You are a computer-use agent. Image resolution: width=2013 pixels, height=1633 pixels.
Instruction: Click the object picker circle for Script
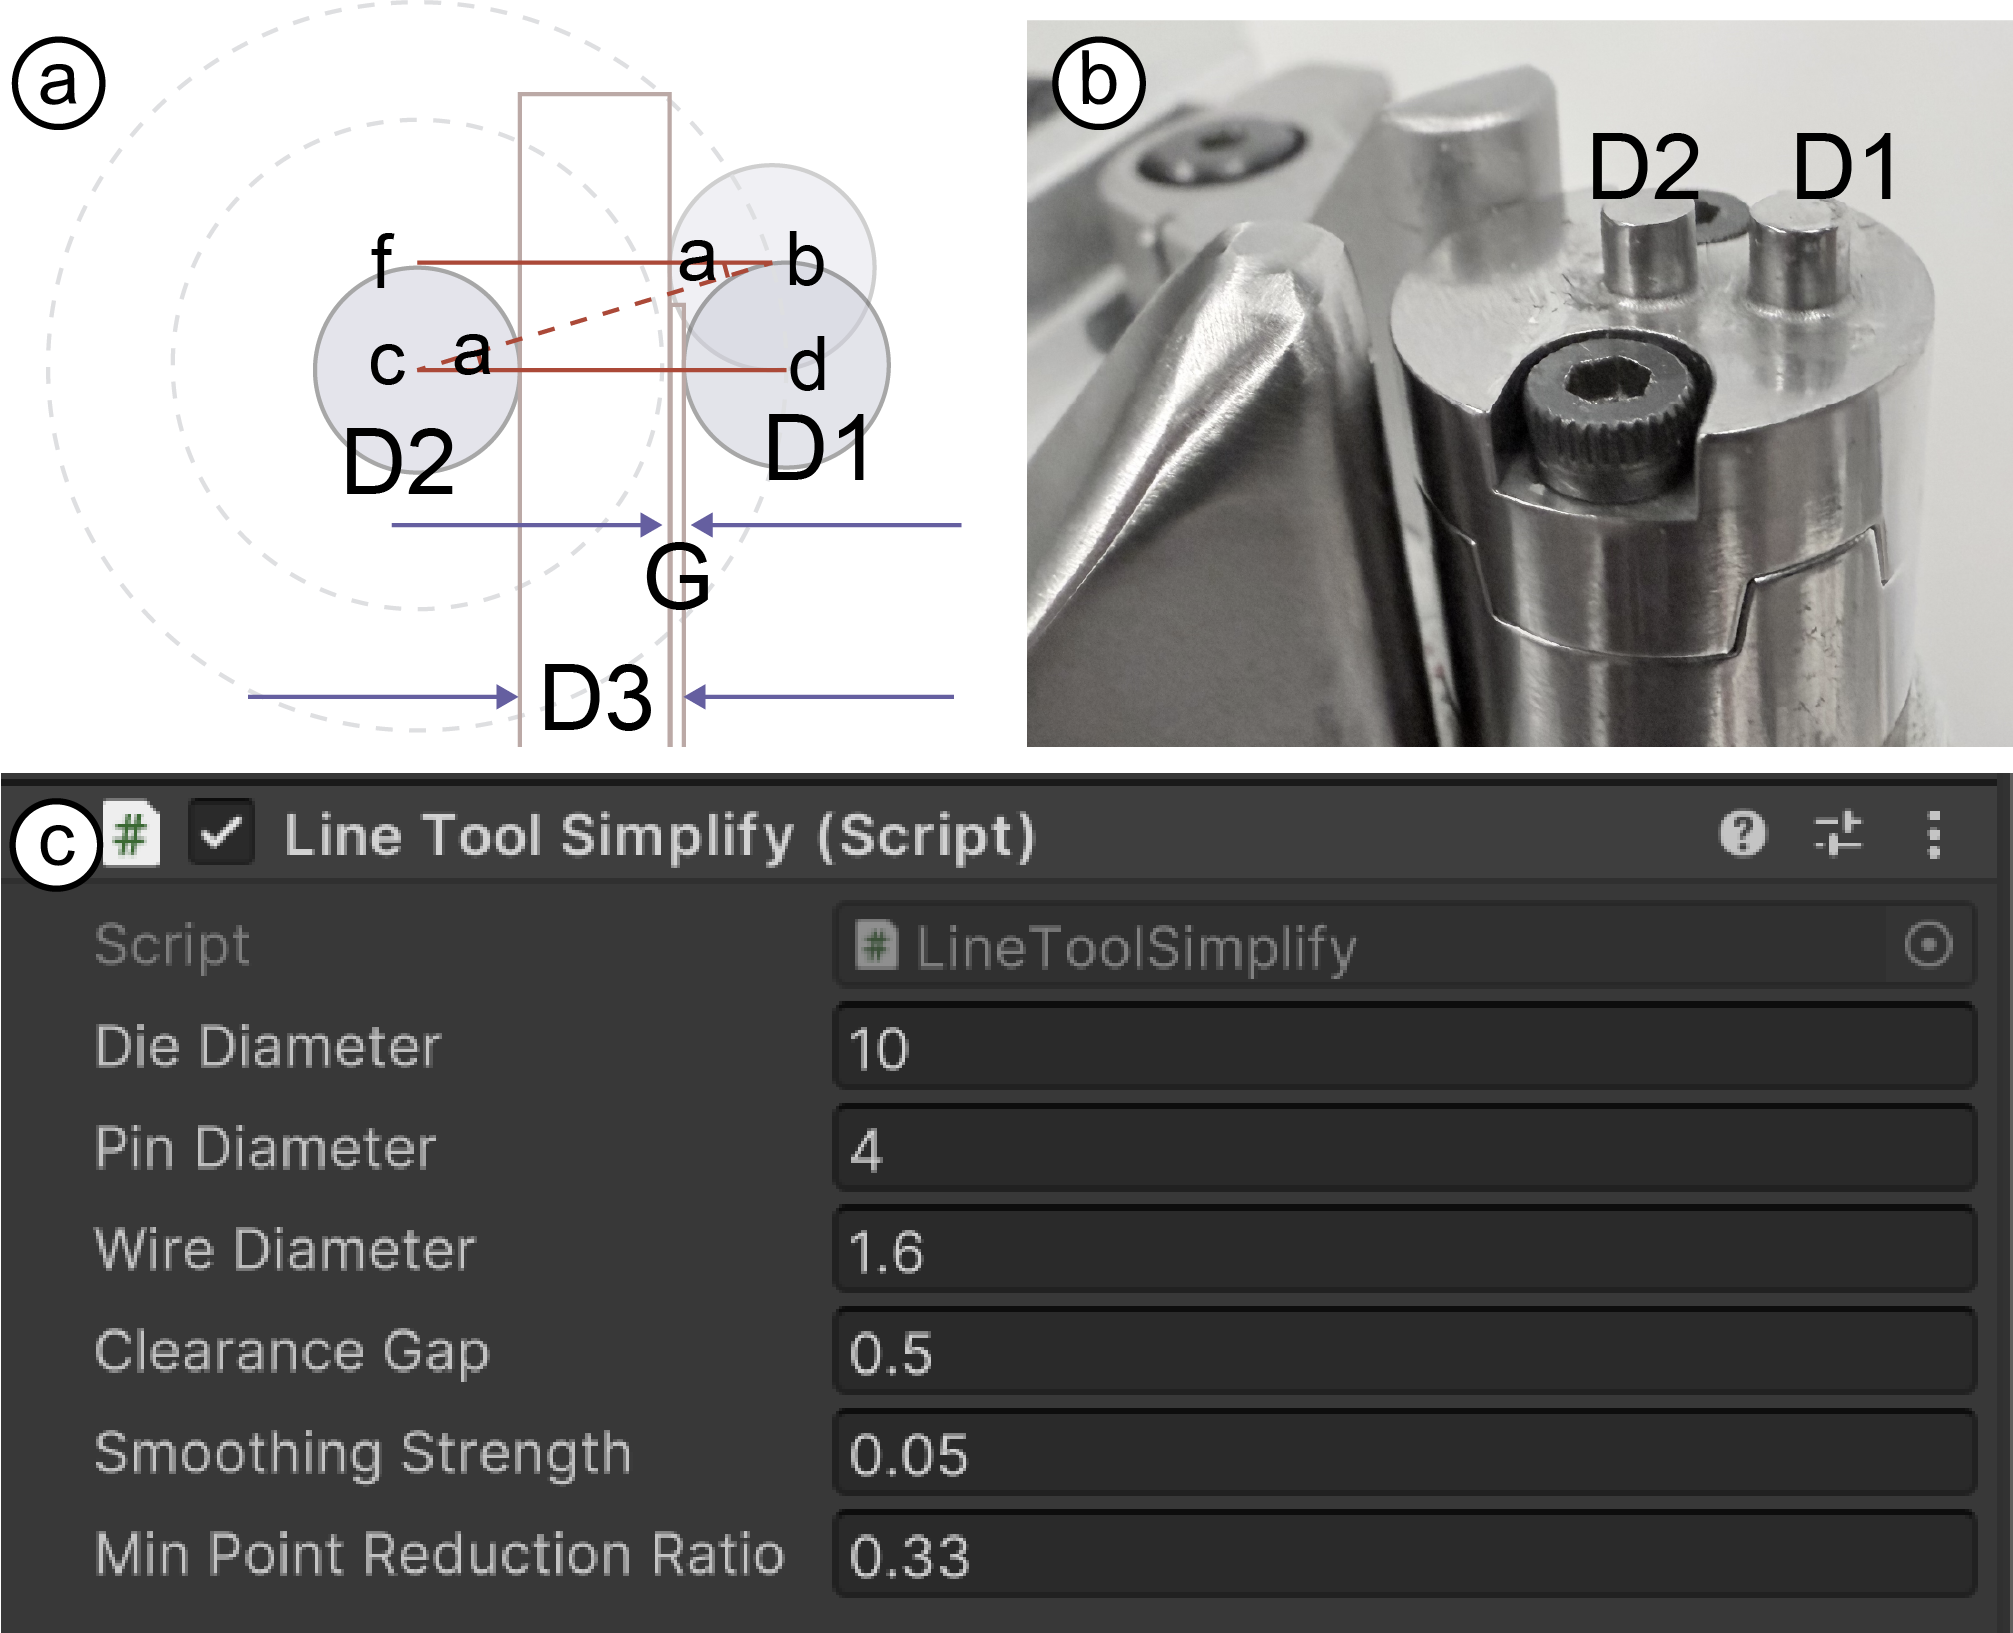point(1929,945)
